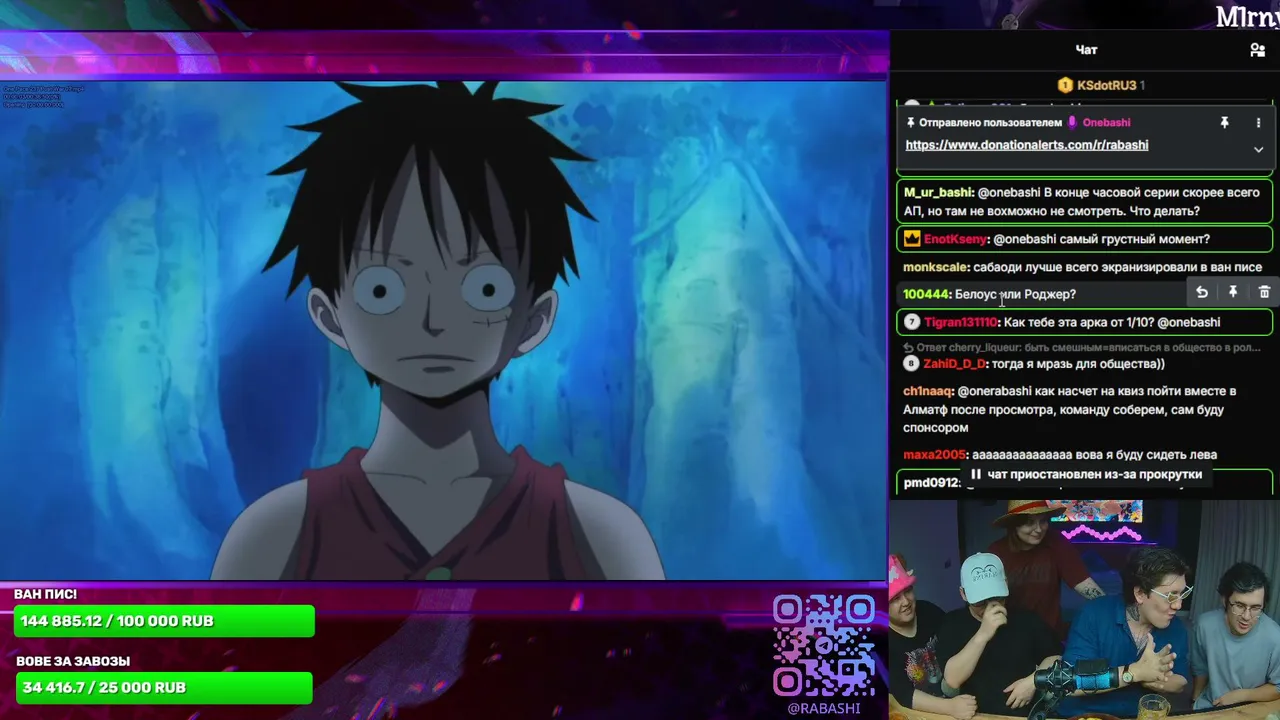Click the @onebashi mention in Tigran131110's message
Viewport: 1280px width, 720px height.
pyautogui.click(x=1189, y=322)
